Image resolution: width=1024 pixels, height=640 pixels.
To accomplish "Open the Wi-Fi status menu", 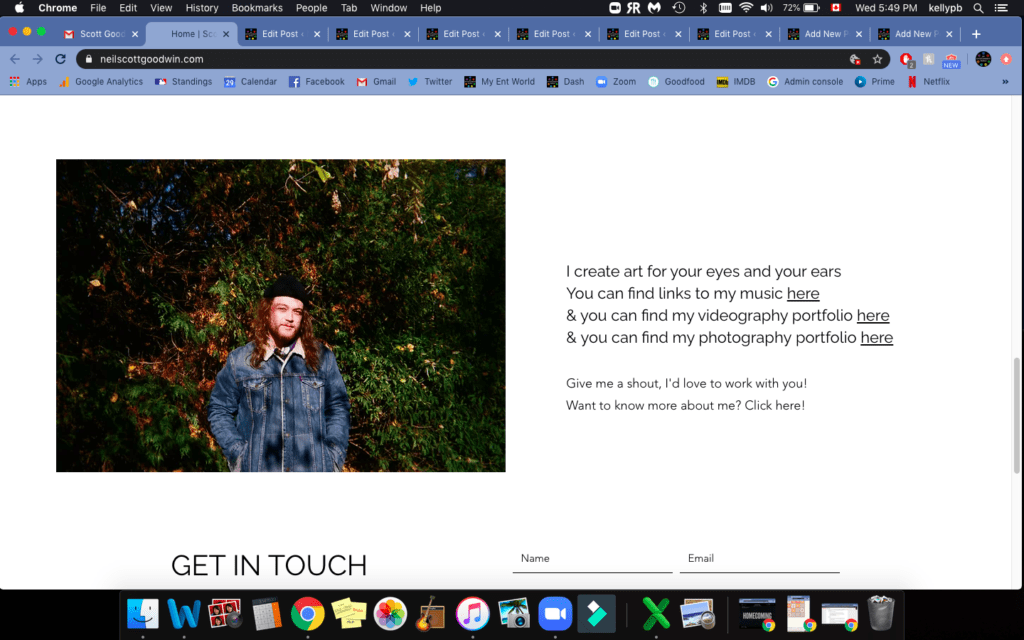I will (745, 8).
